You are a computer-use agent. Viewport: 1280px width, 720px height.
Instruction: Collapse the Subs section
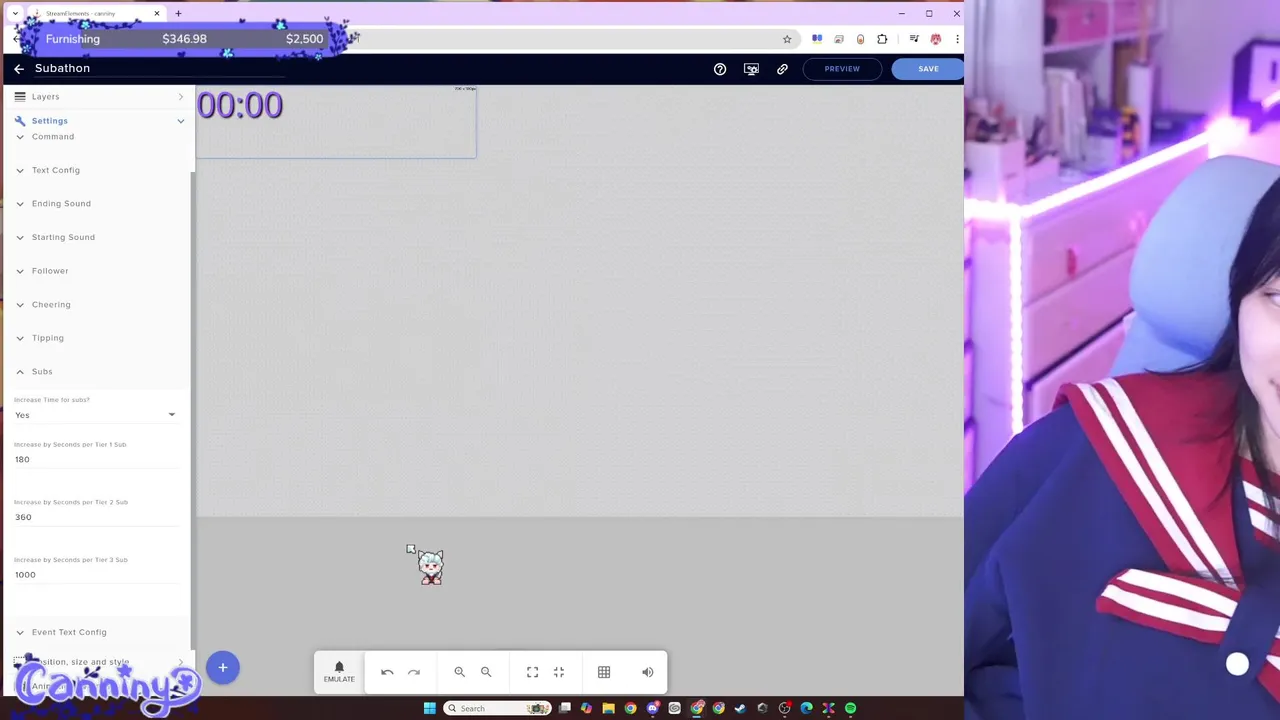tap(41, 371)
